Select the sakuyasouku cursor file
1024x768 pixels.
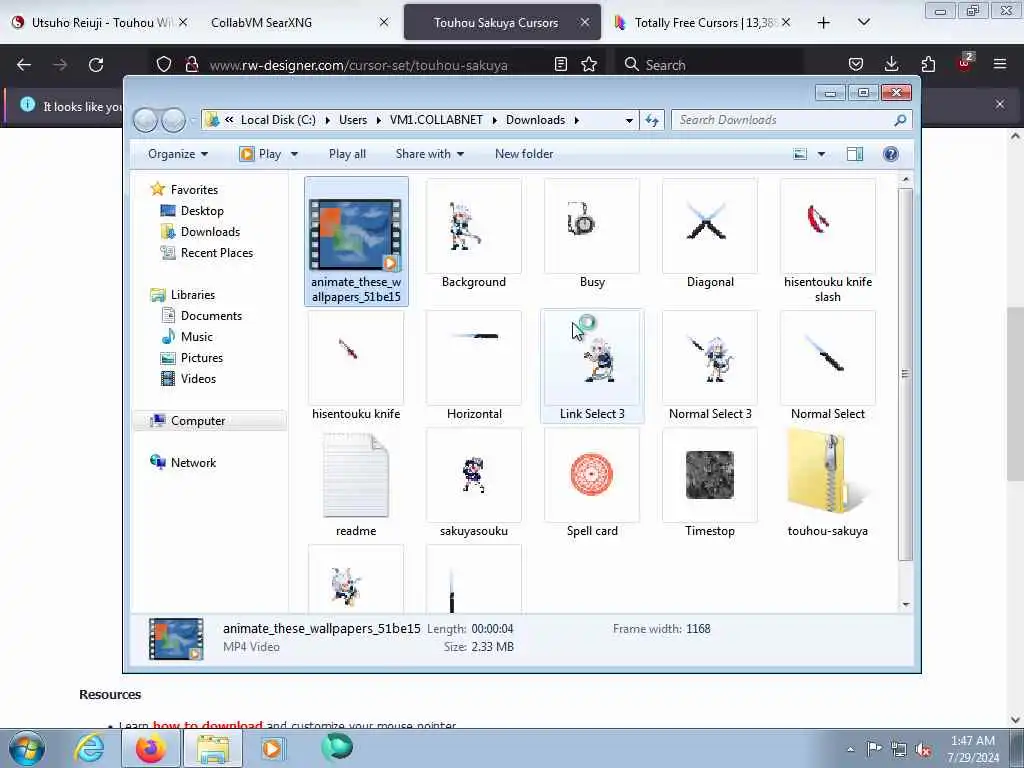pos(473,483)
